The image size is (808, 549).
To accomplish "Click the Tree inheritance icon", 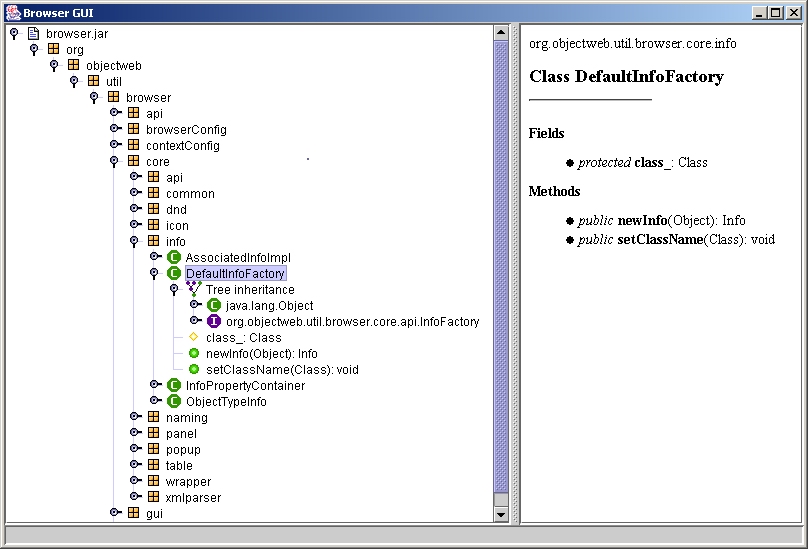I will (x=194, y=289).
